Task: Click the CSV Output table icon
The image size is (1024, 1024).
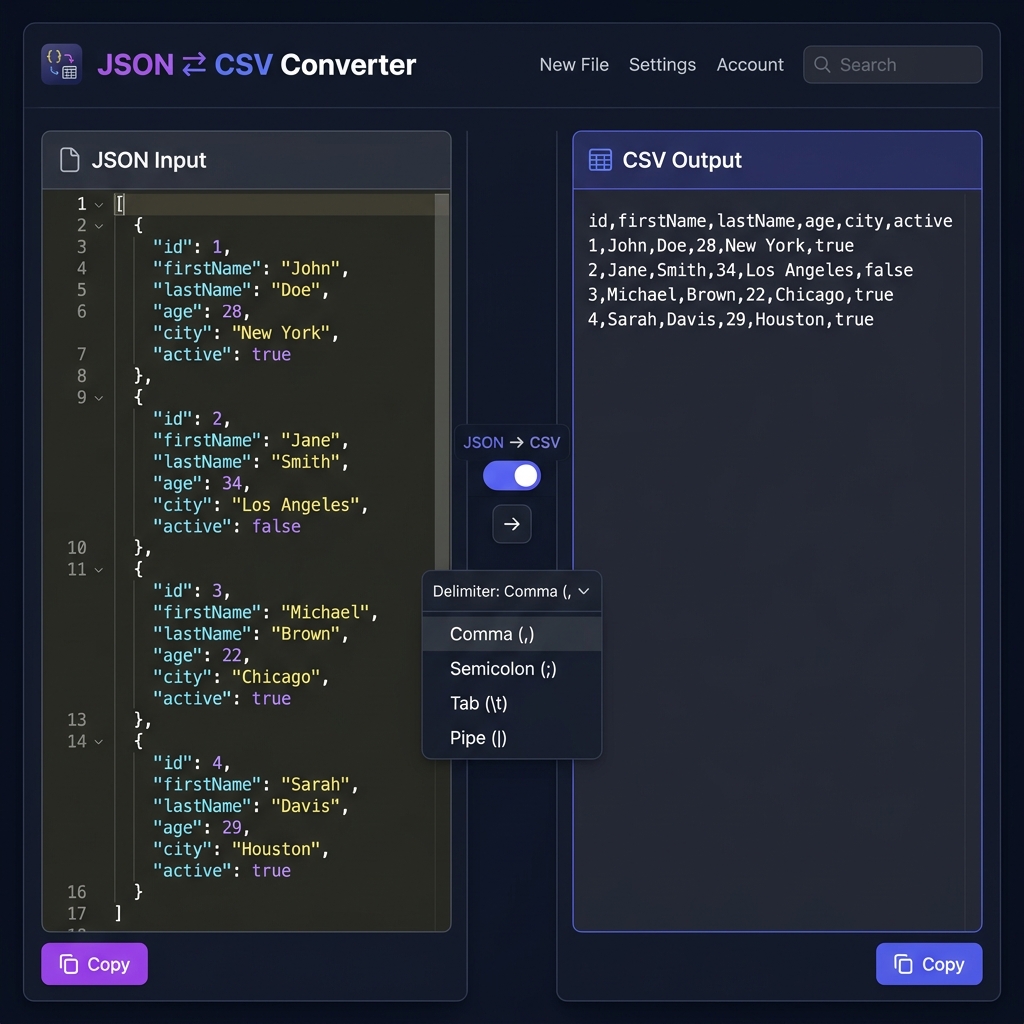Action: coord(600,160)
